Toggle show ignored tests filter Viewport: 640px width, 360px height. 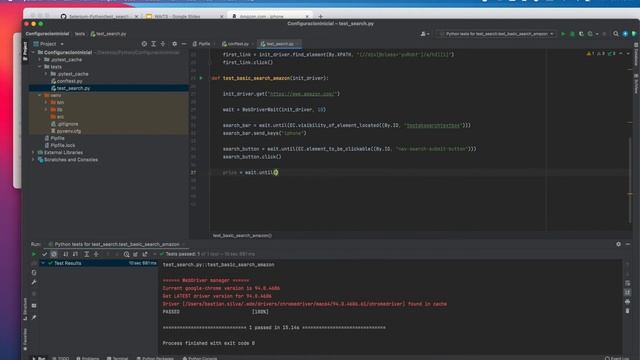54,254
